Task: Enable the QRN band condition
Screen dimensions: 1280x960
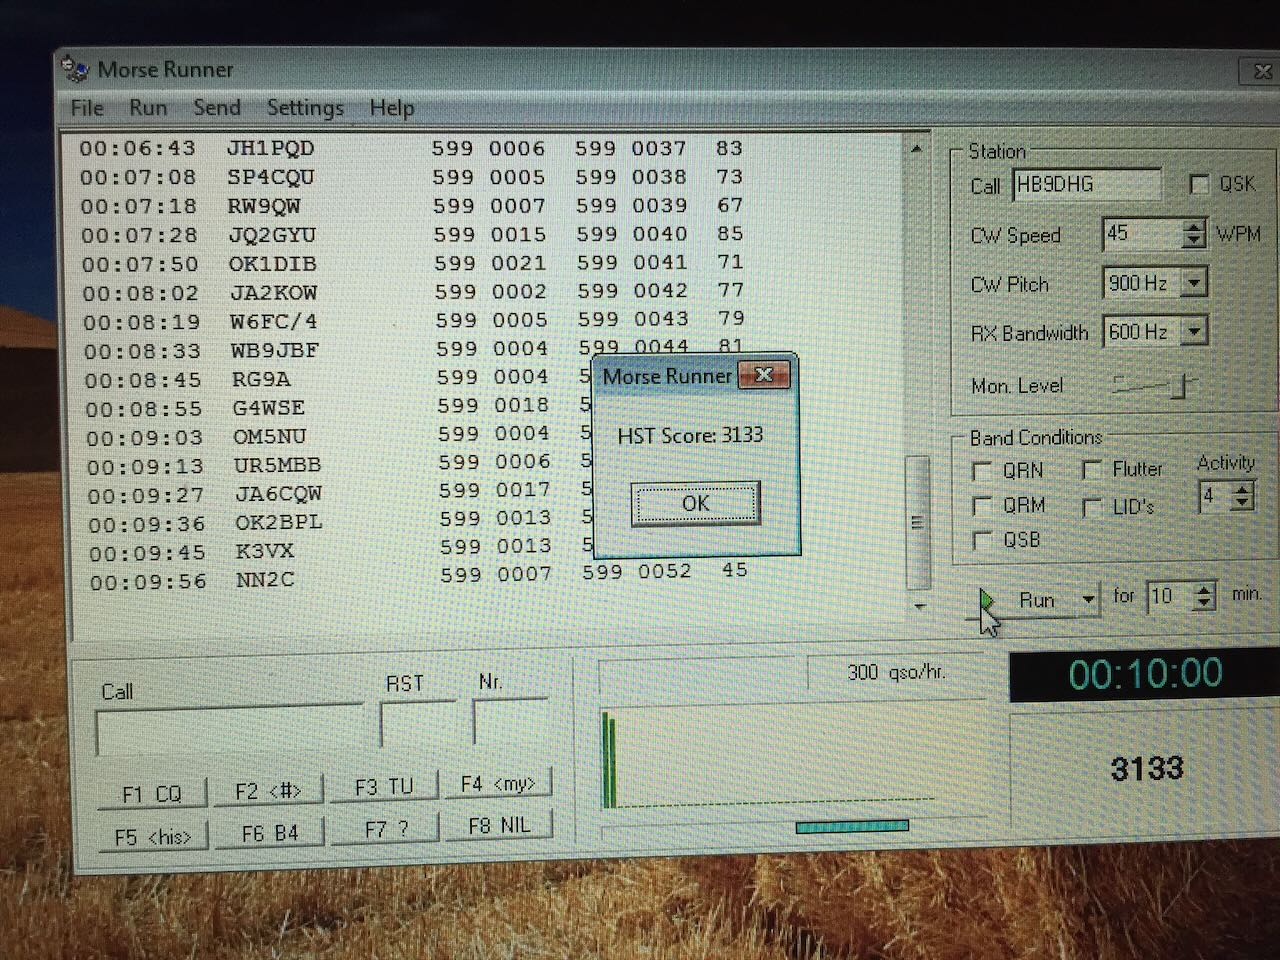Action: coord(982,470)
